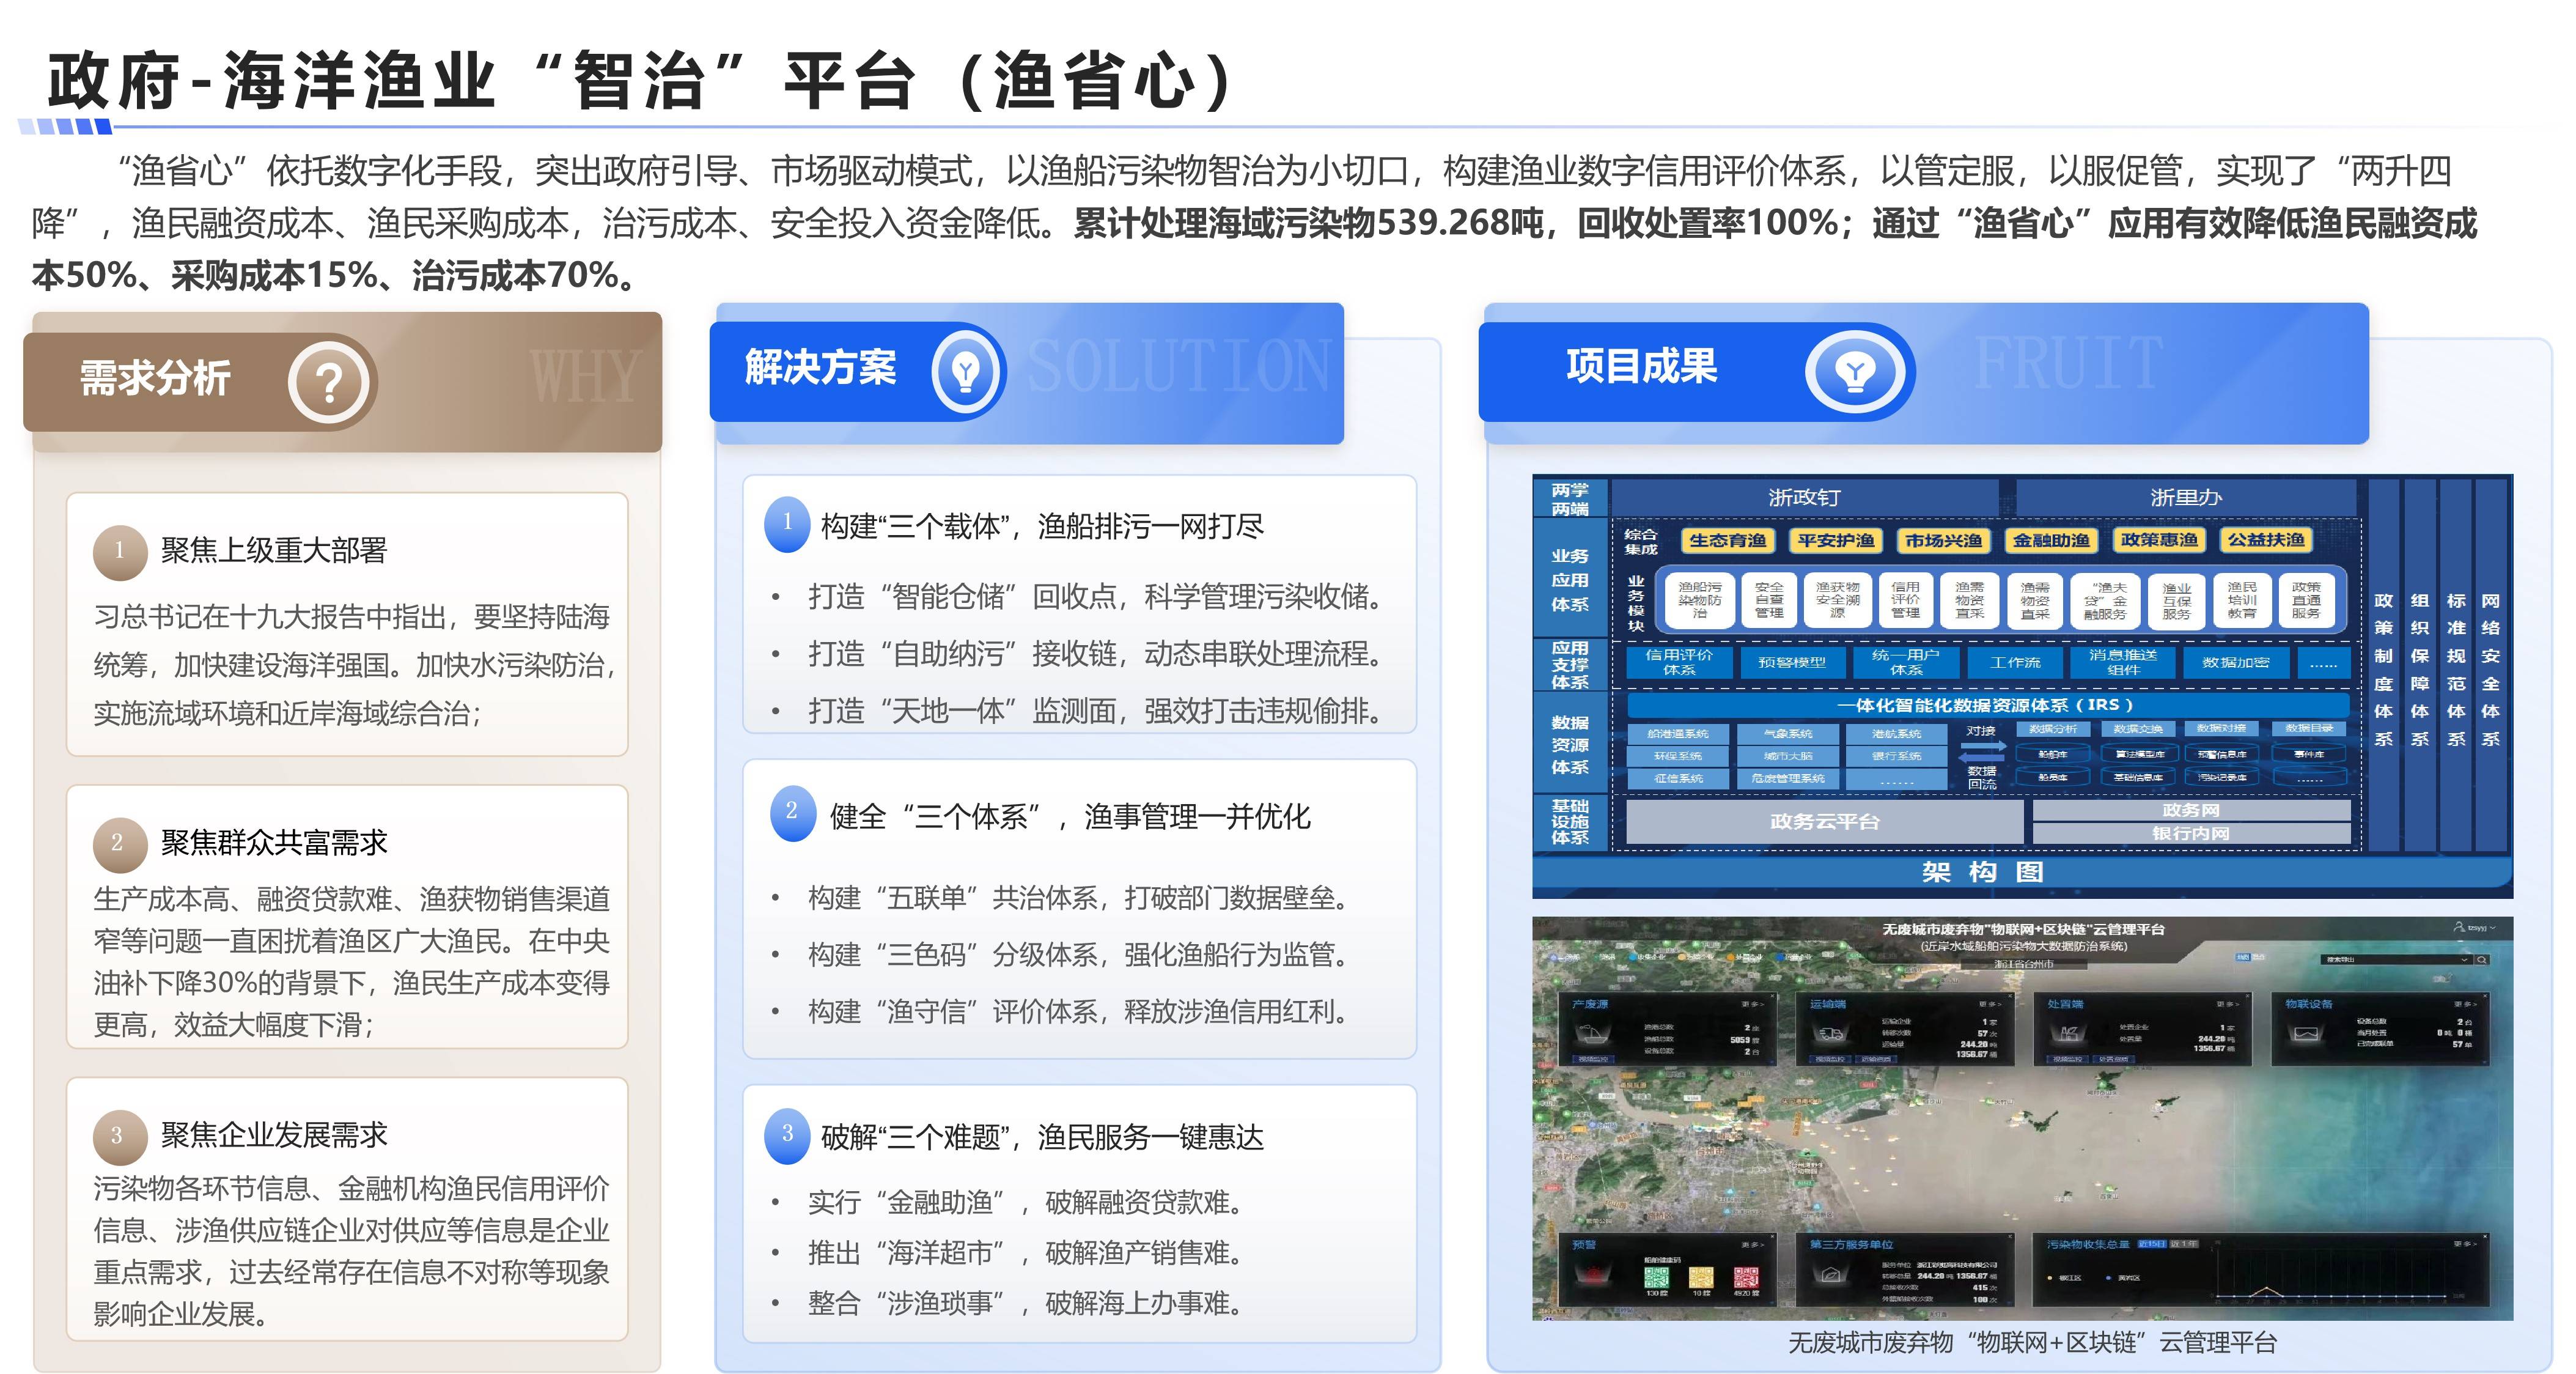Switch to the 近1年 tab in 污染物收集总量
Screen dimensions: 2576x1374
[2184, 1244]
